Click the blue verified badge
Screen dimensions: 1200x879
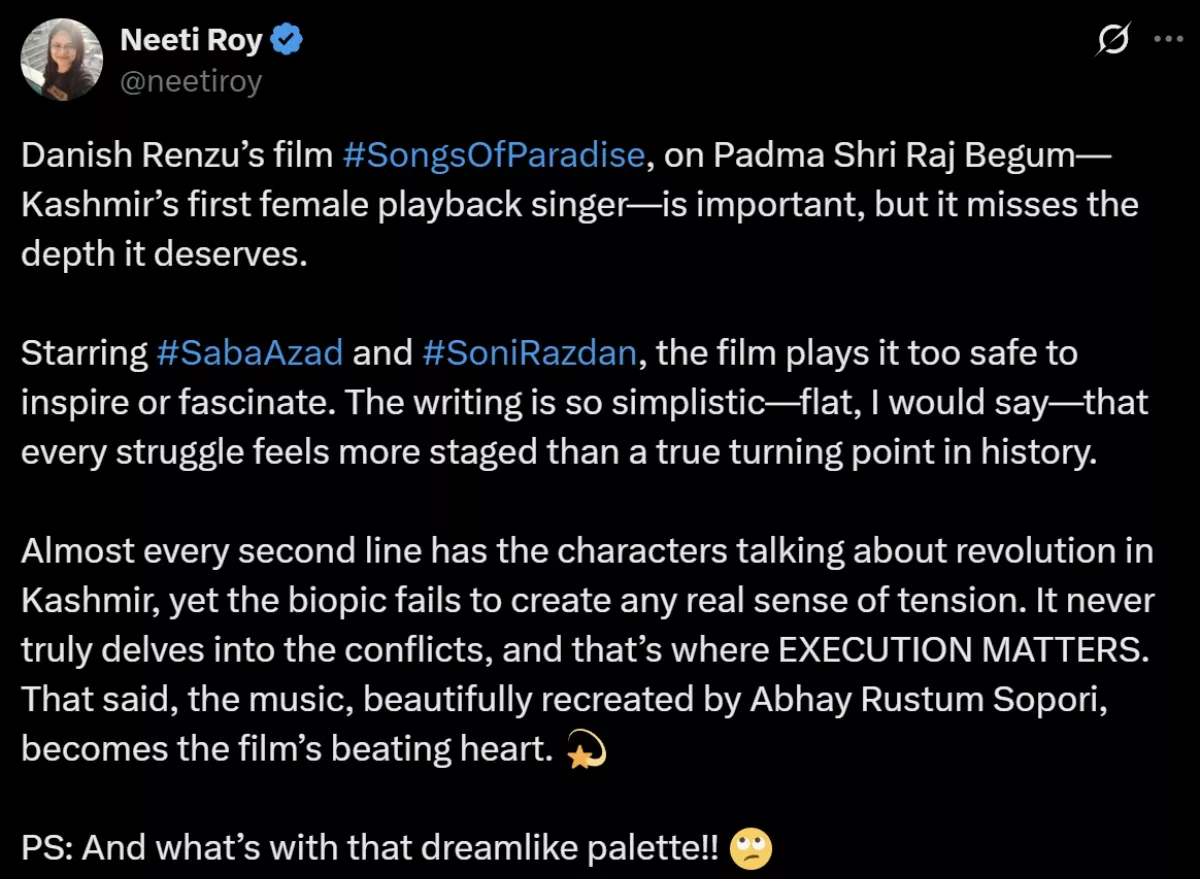pyautogui.click(x=289, y=40)
